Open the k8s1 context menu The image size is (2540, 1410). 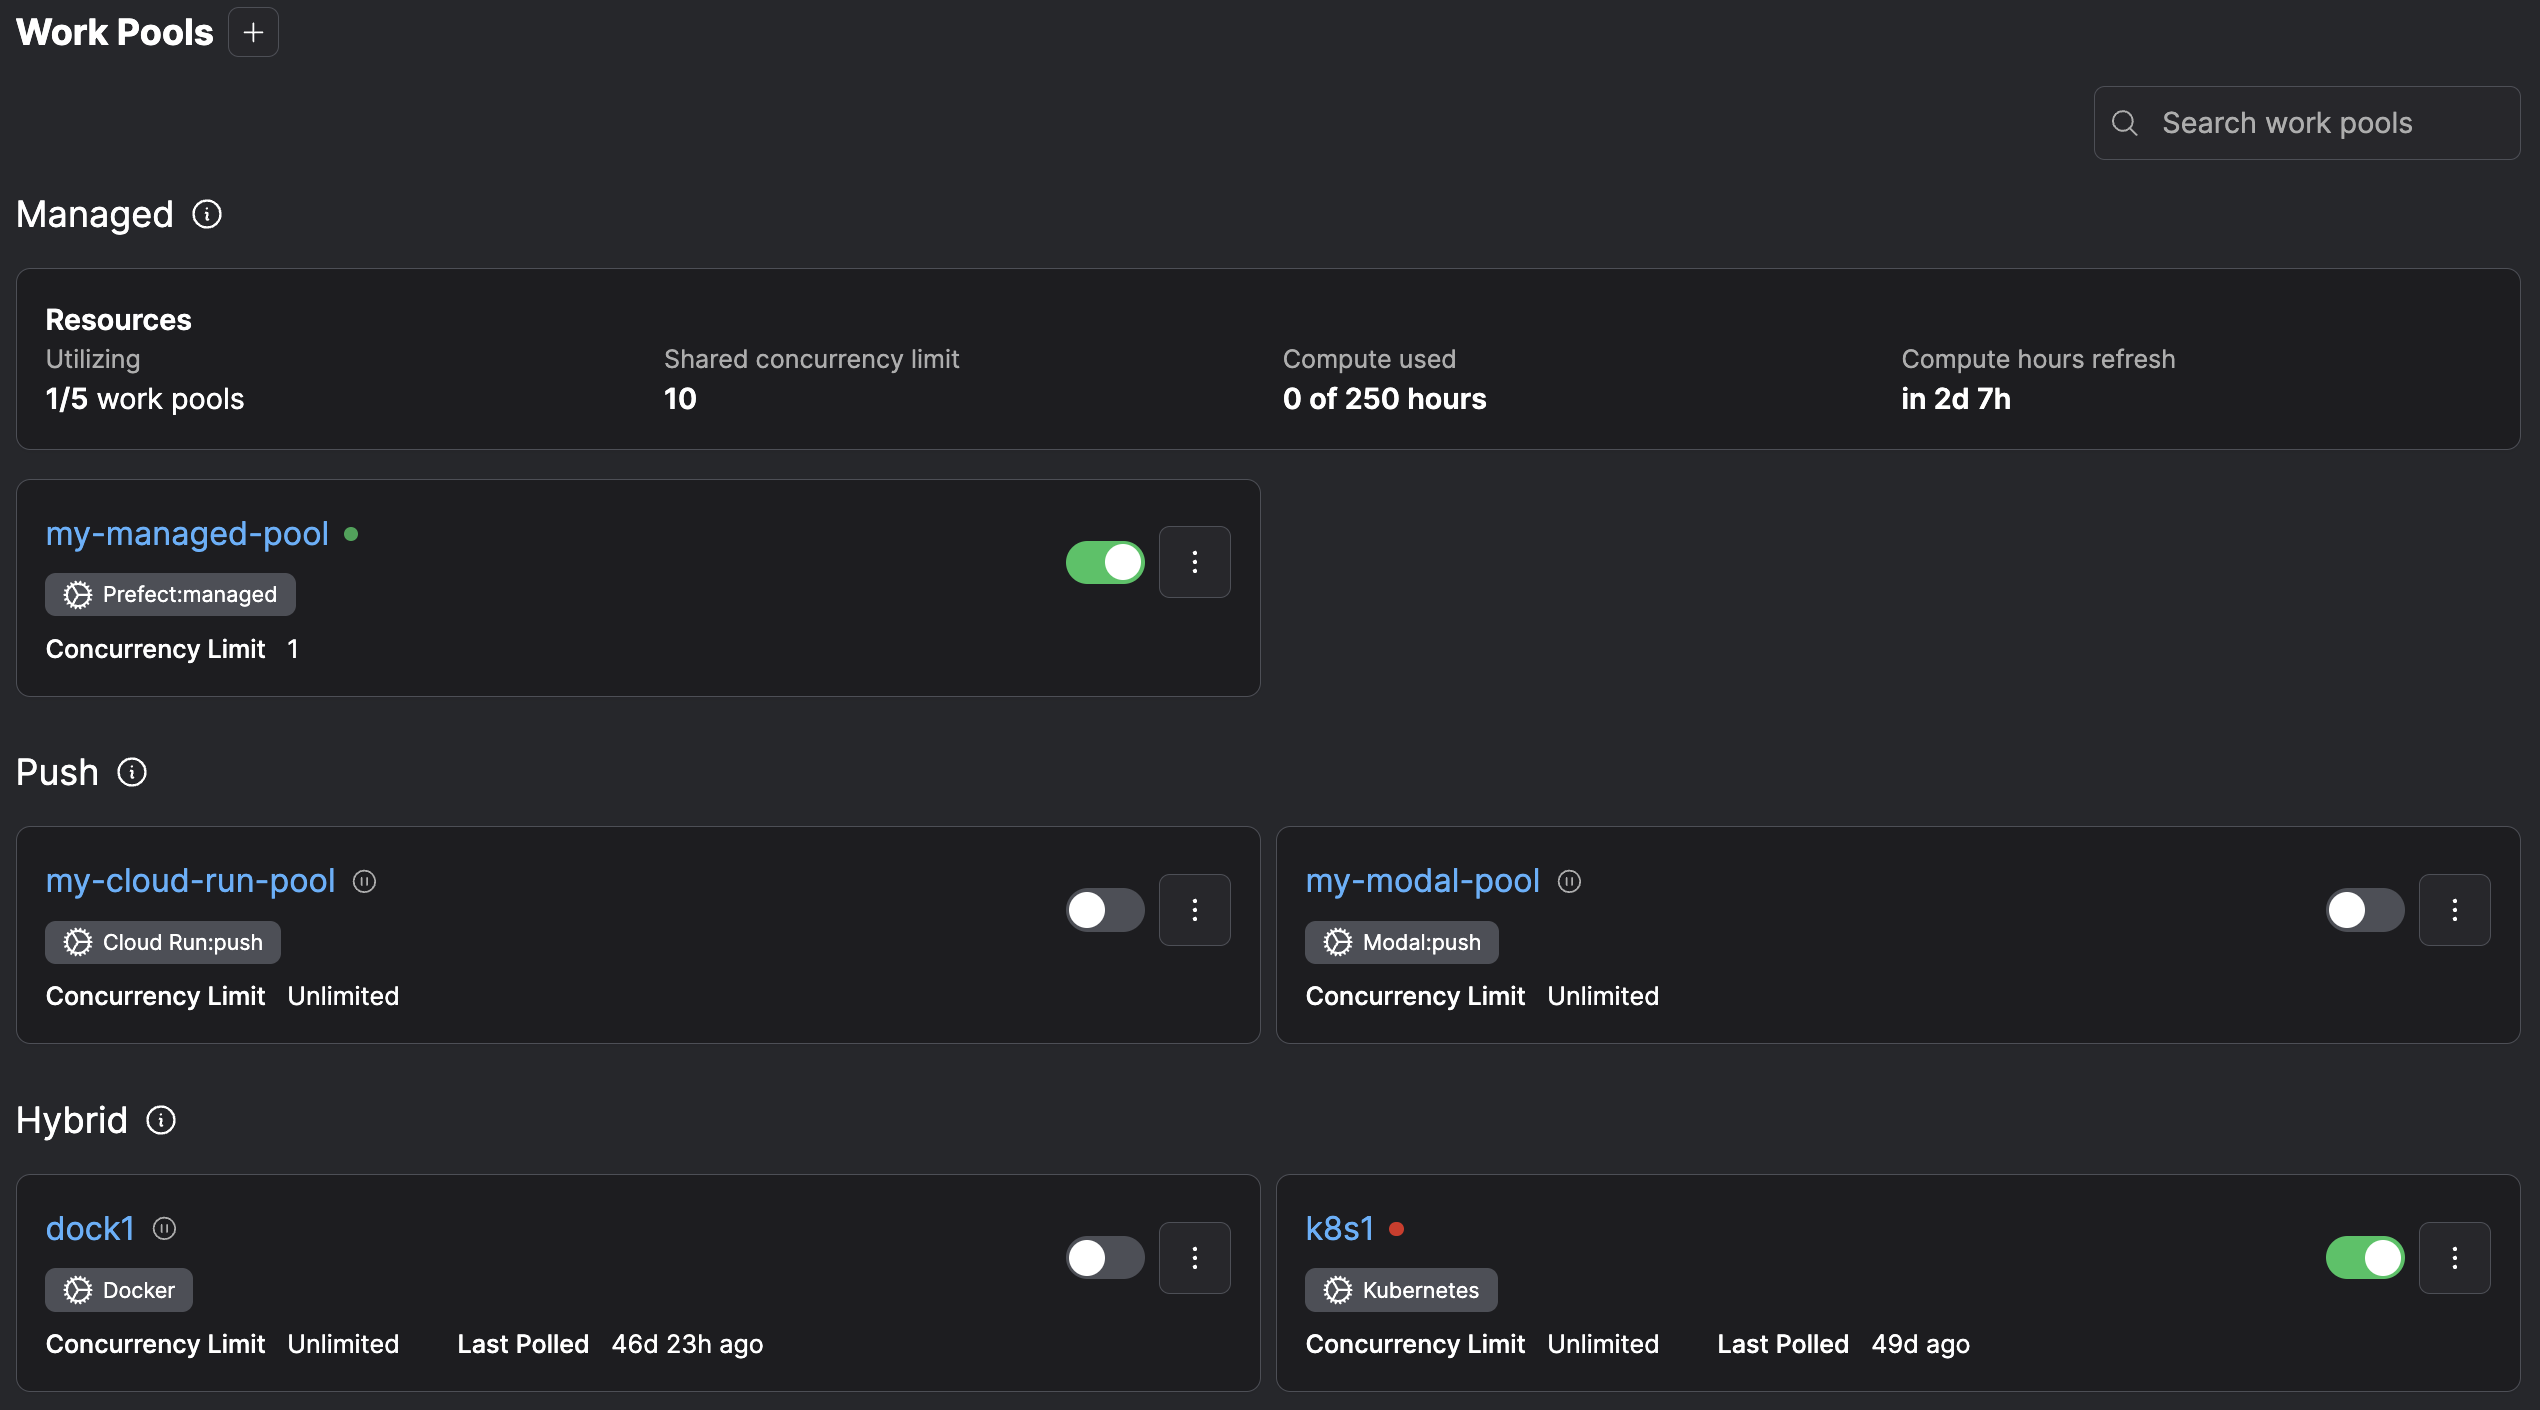2455,1258
